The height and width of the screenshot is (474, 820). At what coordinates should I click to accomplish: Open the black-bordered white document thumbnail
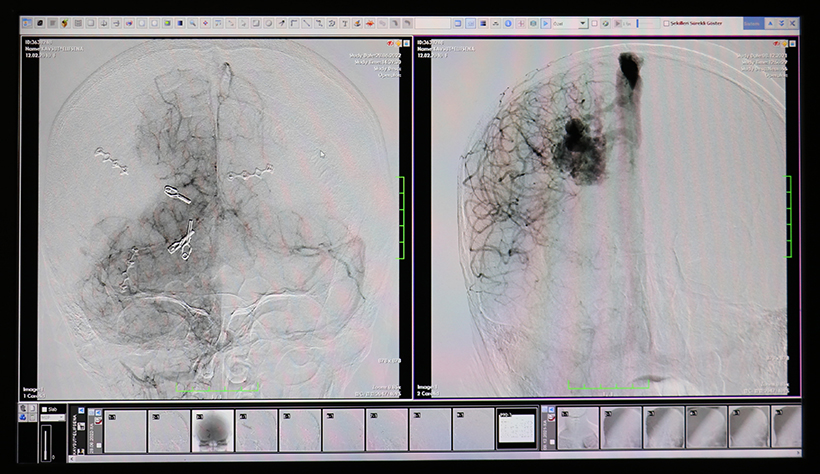click(517, 430)
